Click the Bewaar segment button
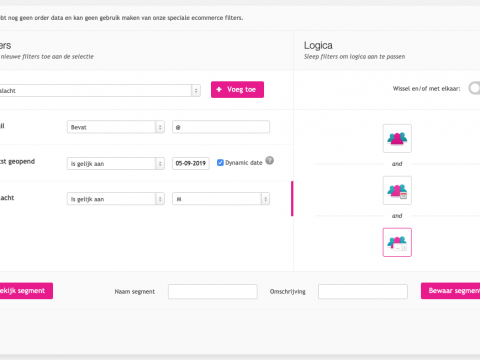 click(x=450, y=291)
